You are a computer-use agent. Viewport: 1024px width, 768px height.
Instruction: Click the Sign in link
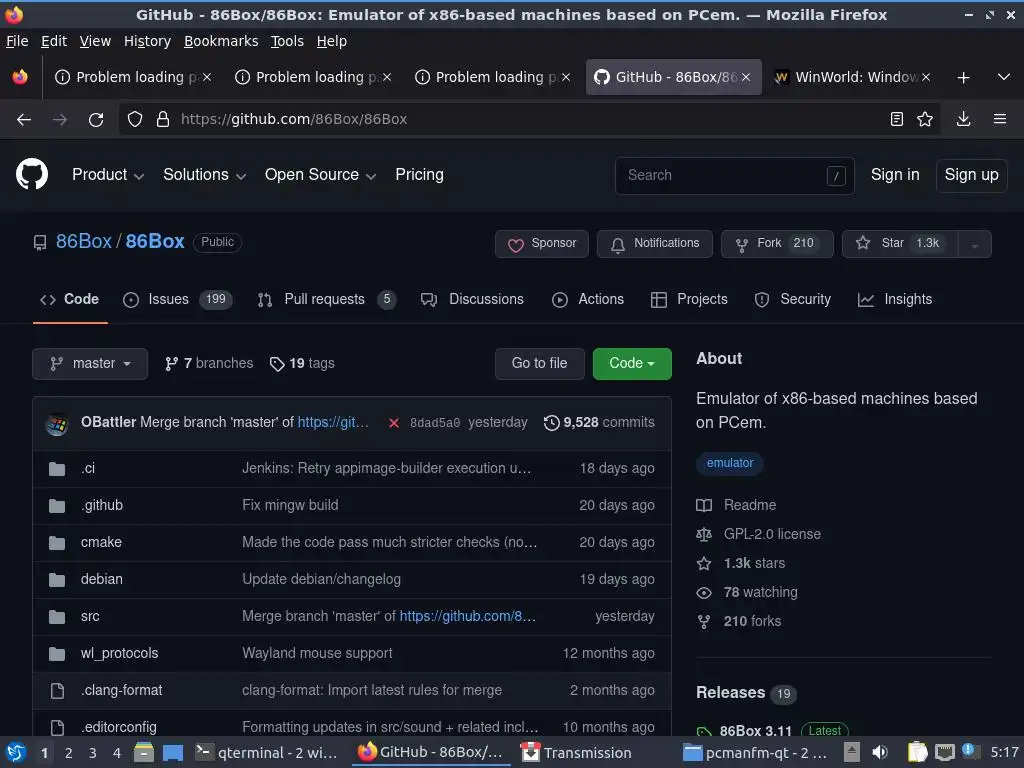[895, 175]
